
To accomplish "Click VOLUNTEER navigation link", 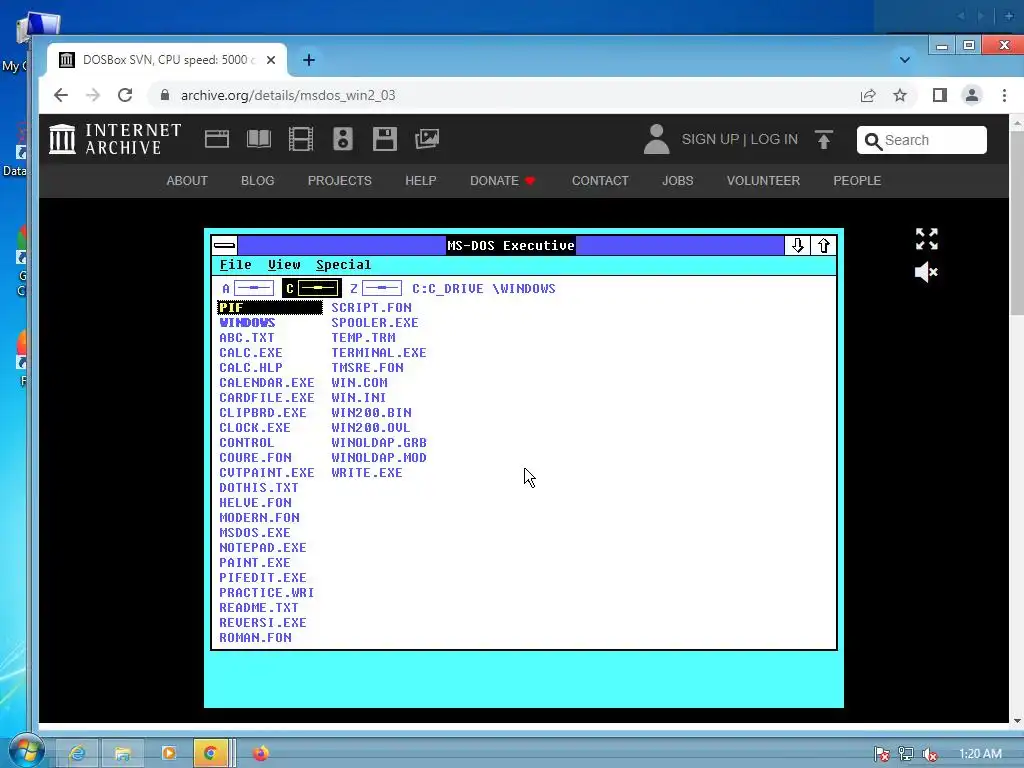I will point(763,181).
